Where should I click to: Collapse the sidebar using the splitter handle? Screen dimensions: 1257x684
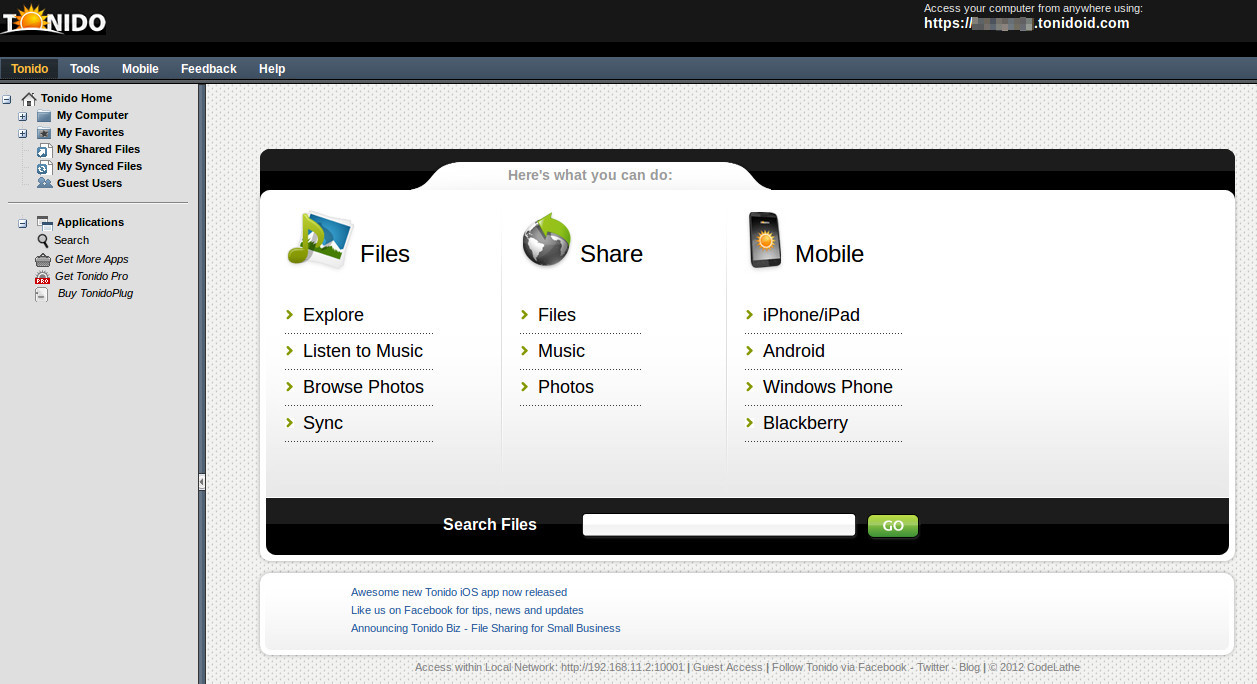(202, 482)
